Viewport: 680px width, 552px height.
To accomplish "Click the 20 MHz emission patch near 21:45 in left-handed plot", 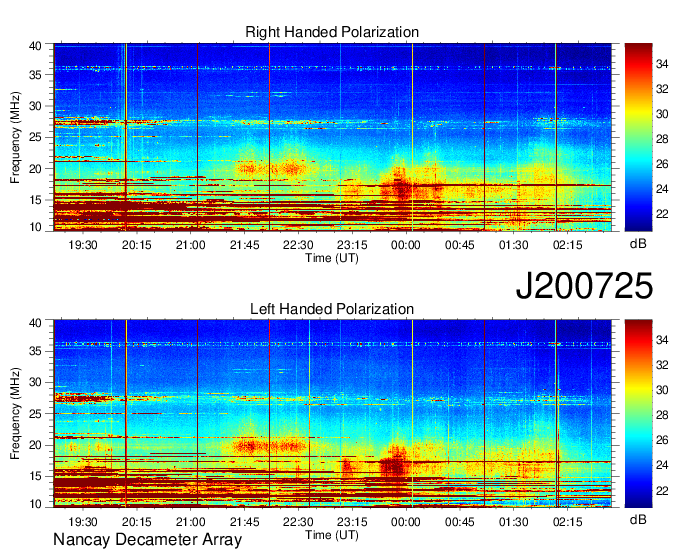I will [250, 446].
